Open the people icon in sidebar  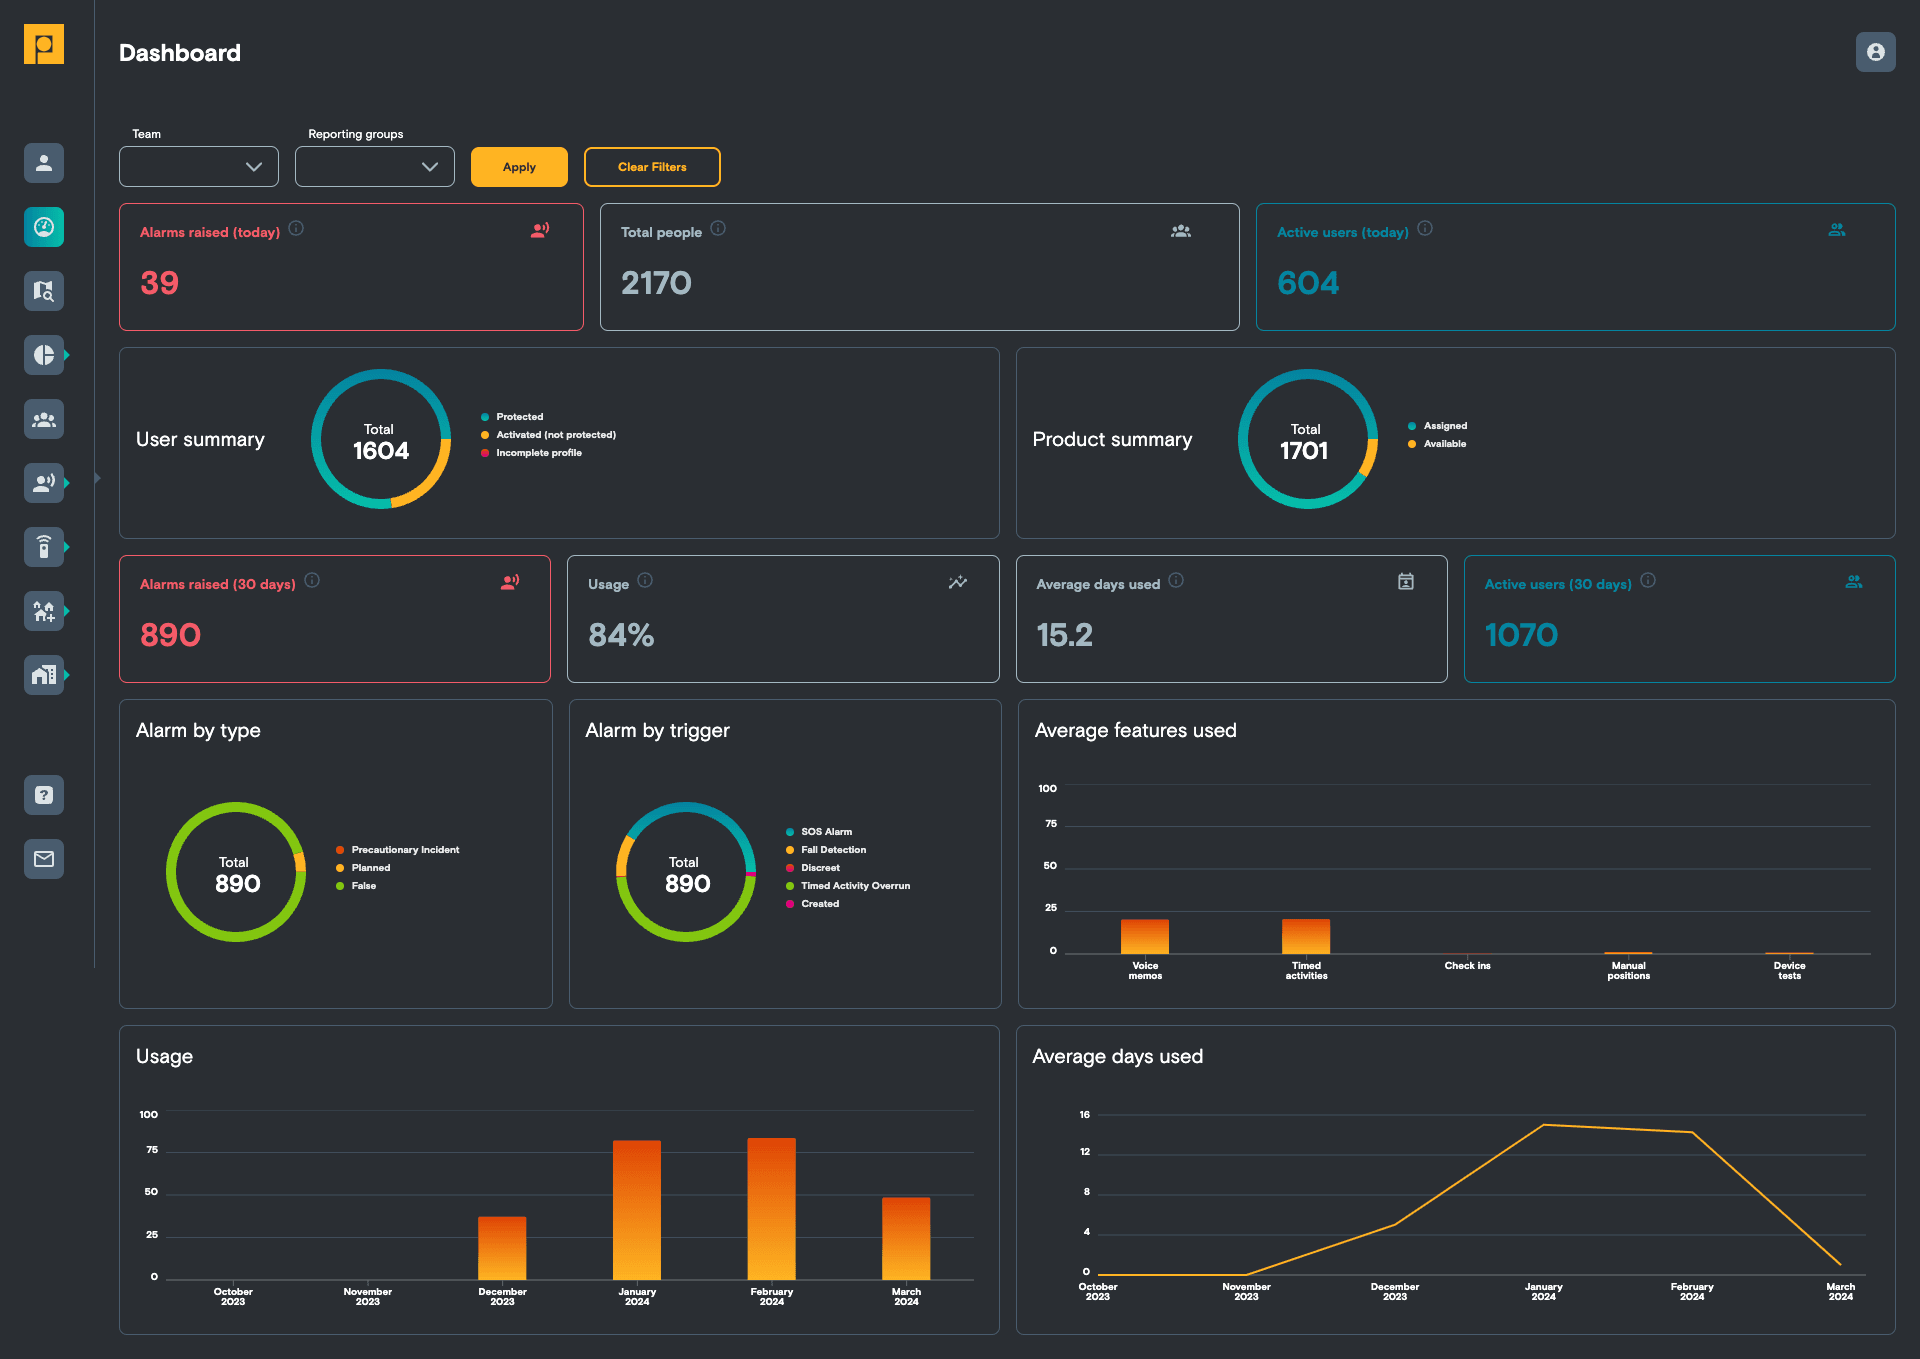(x=44, y=163)
